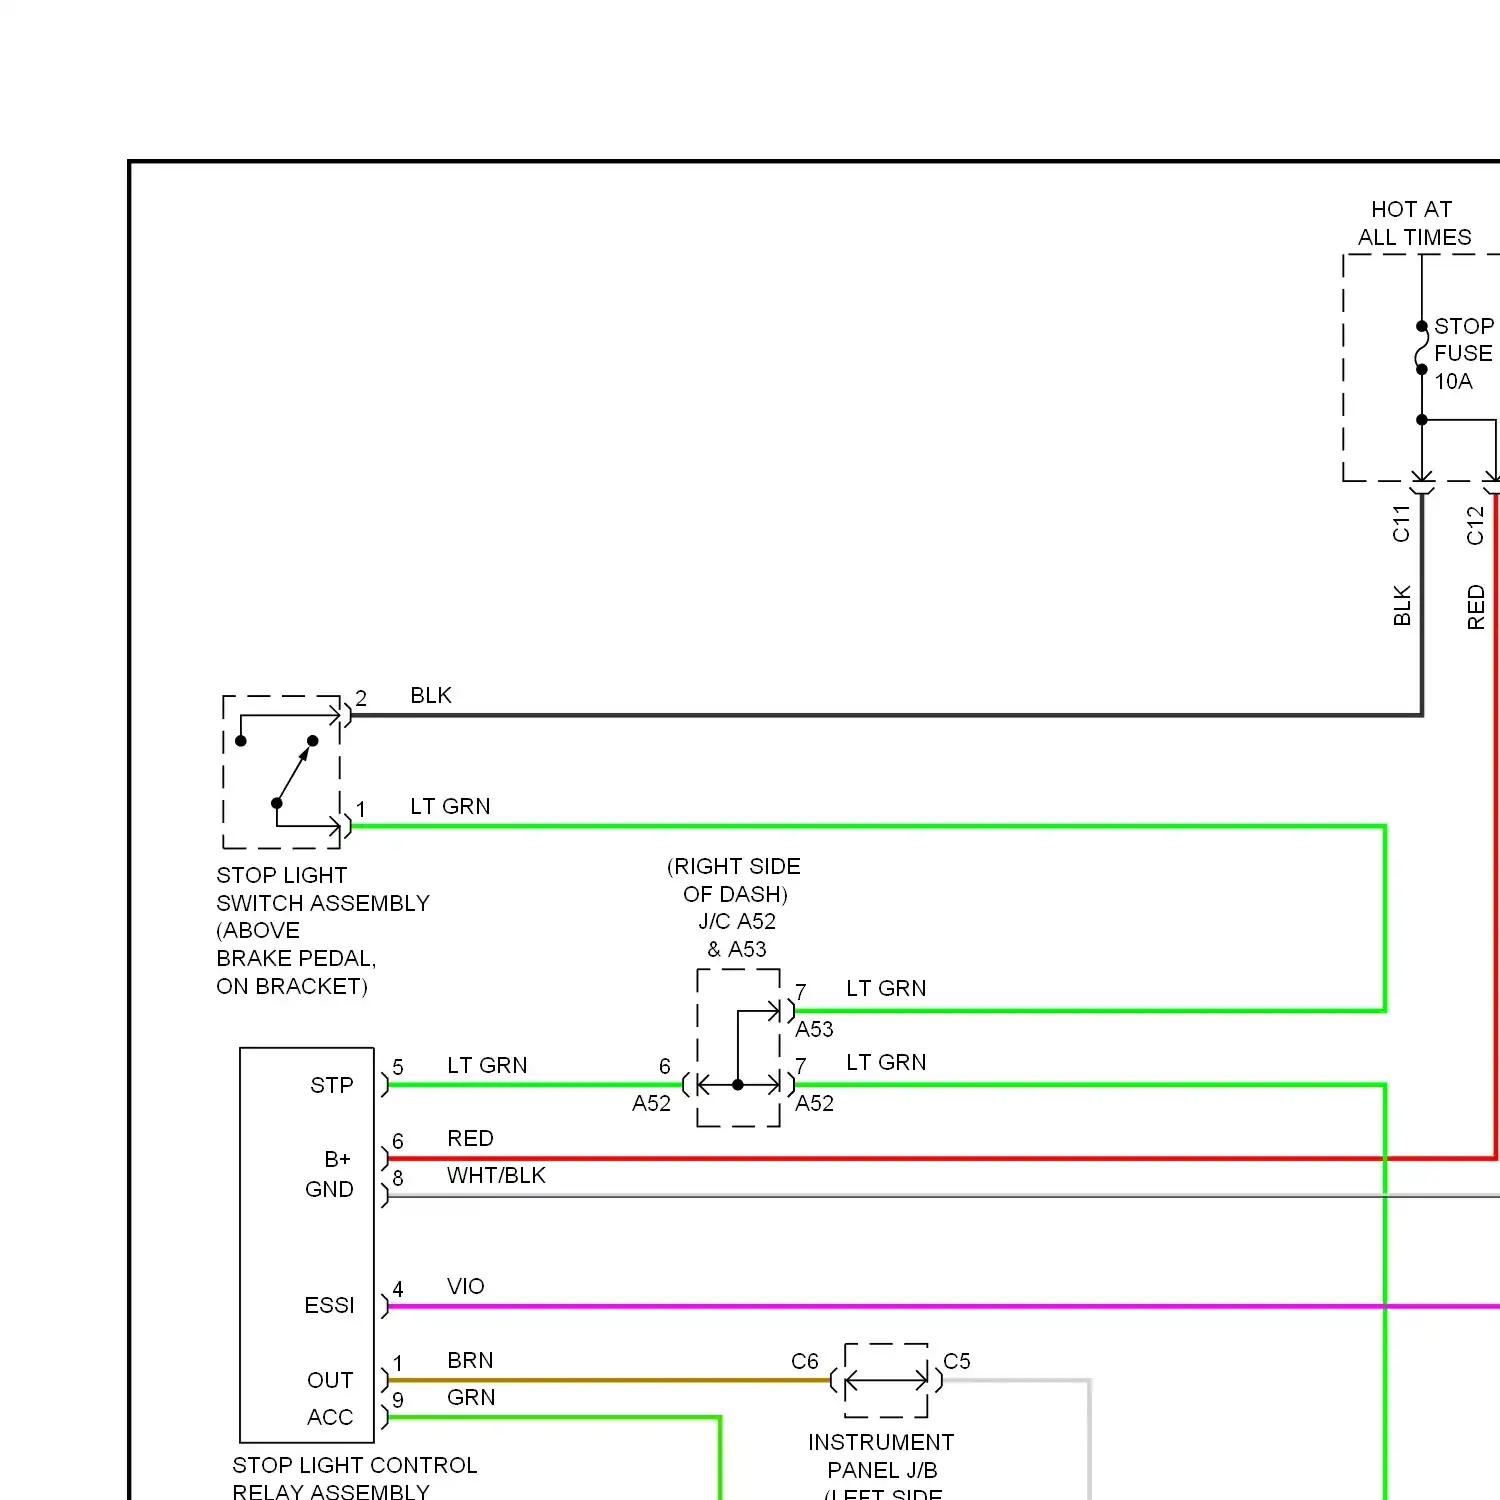Select the OUT terminal label
This screenshot has width=1500, height=1500.
coord(330,1380)
